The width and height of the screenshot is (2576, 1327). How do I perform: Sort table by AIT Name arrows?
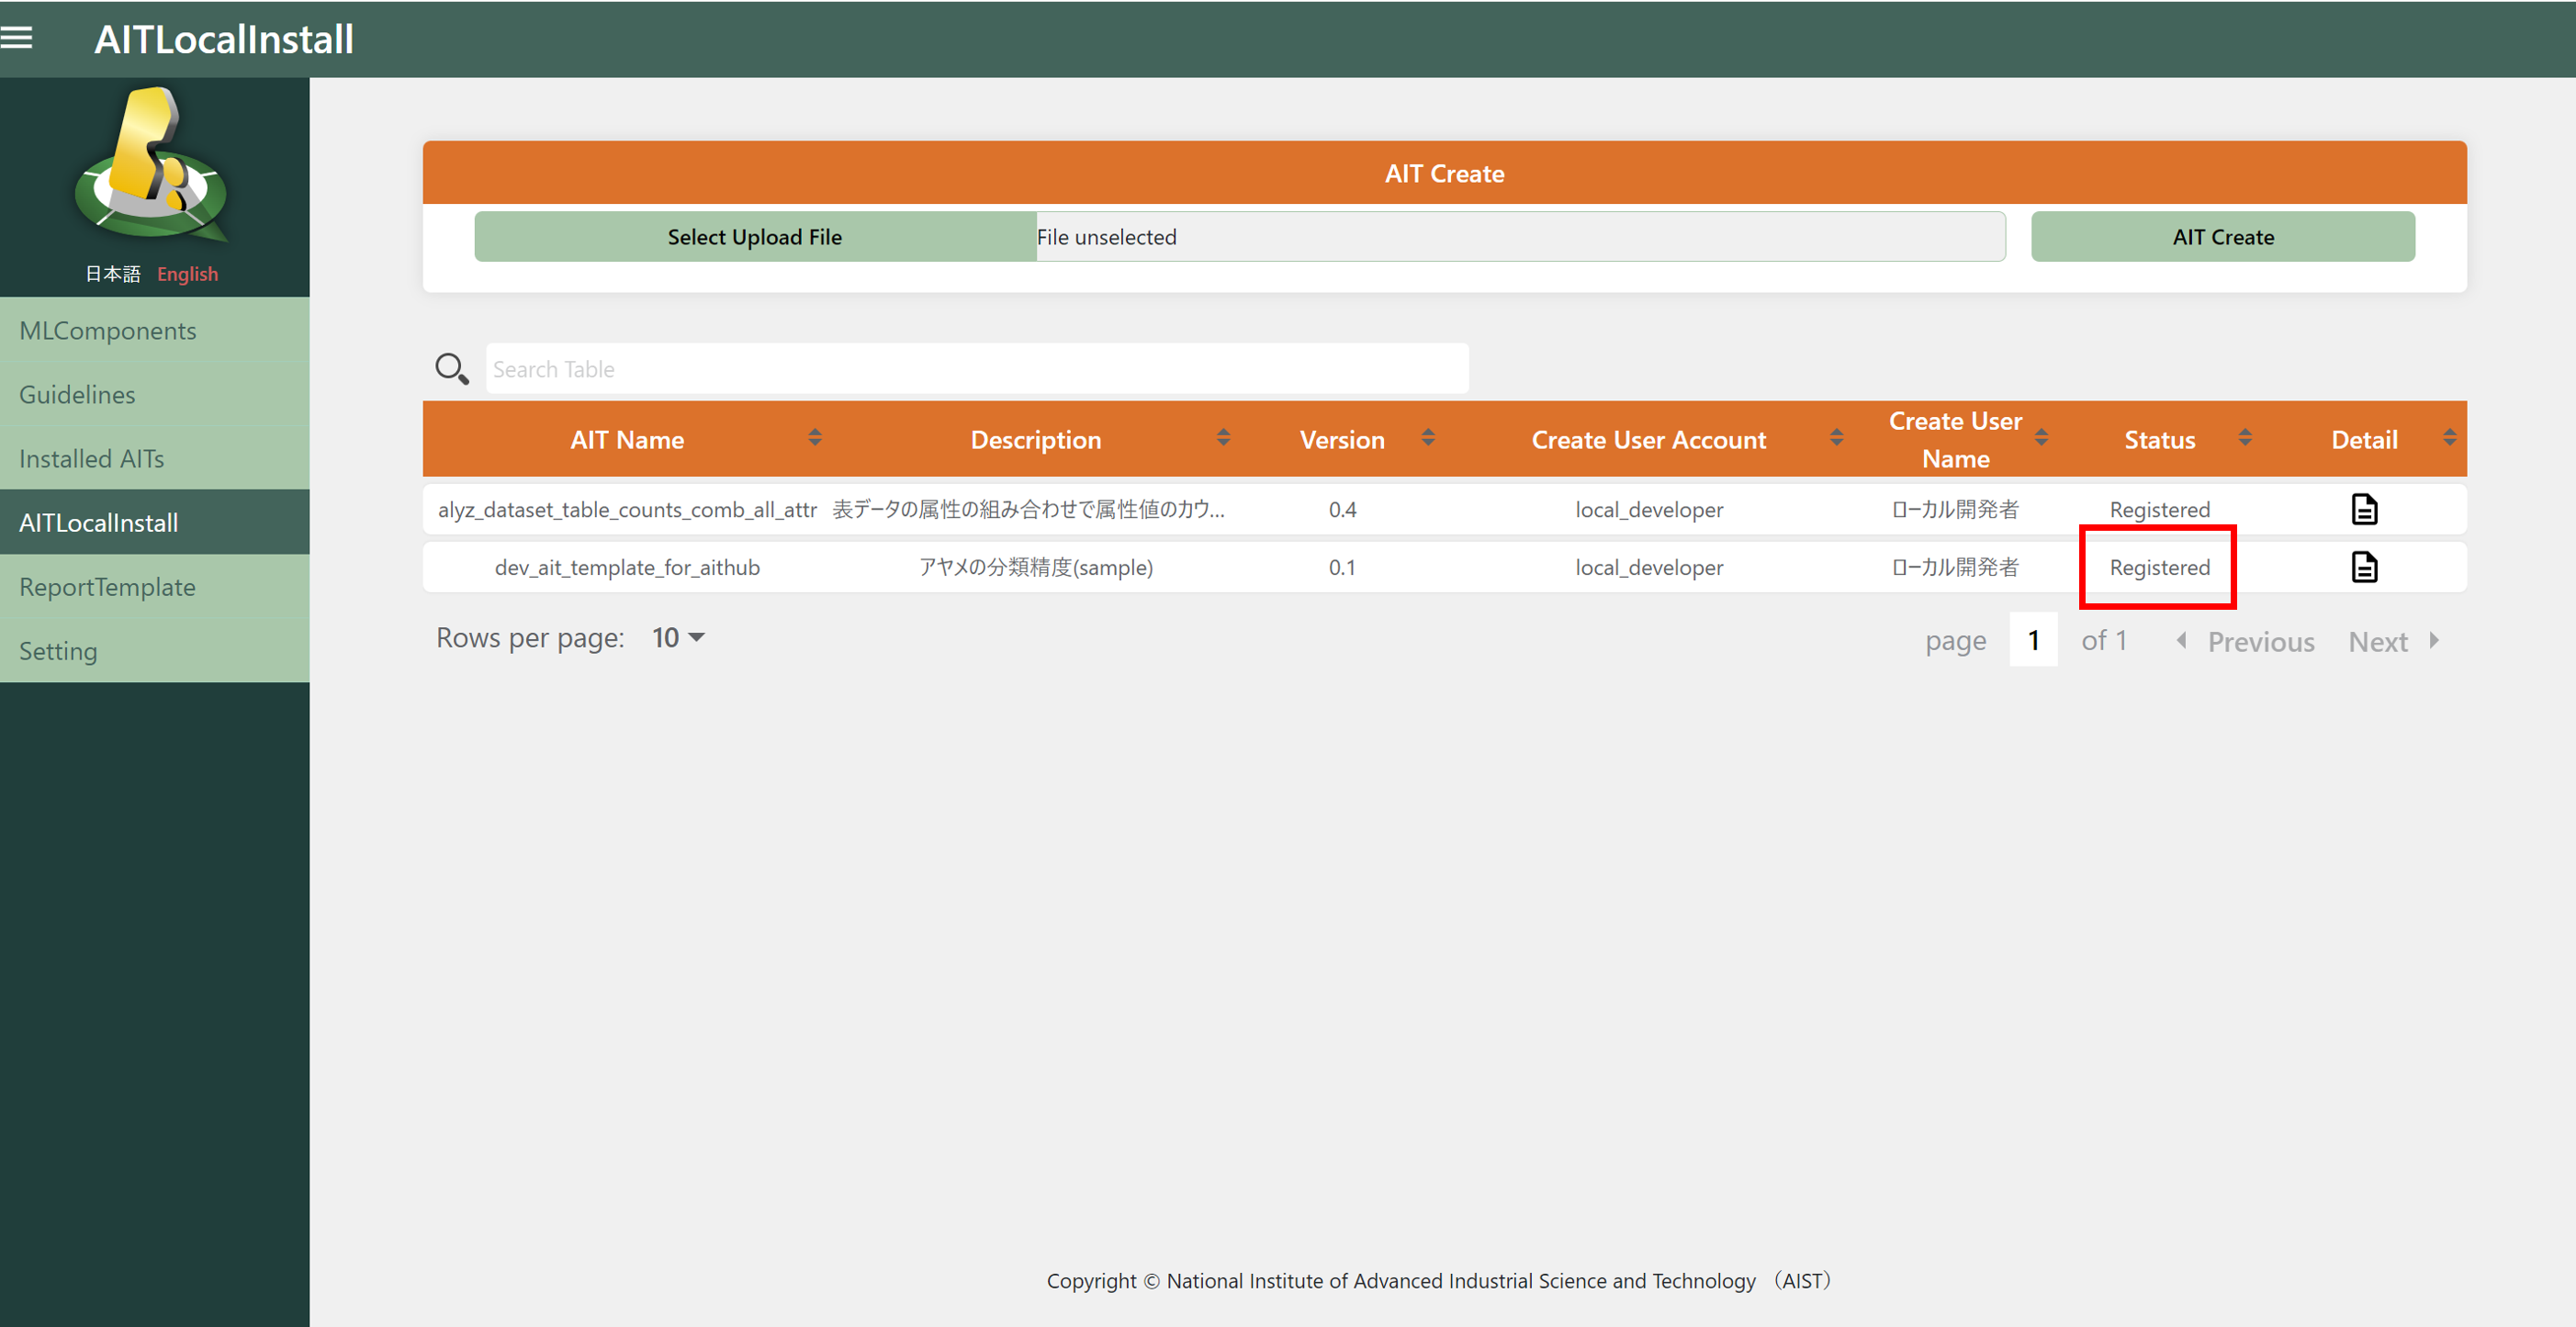[x=815, y=438]
